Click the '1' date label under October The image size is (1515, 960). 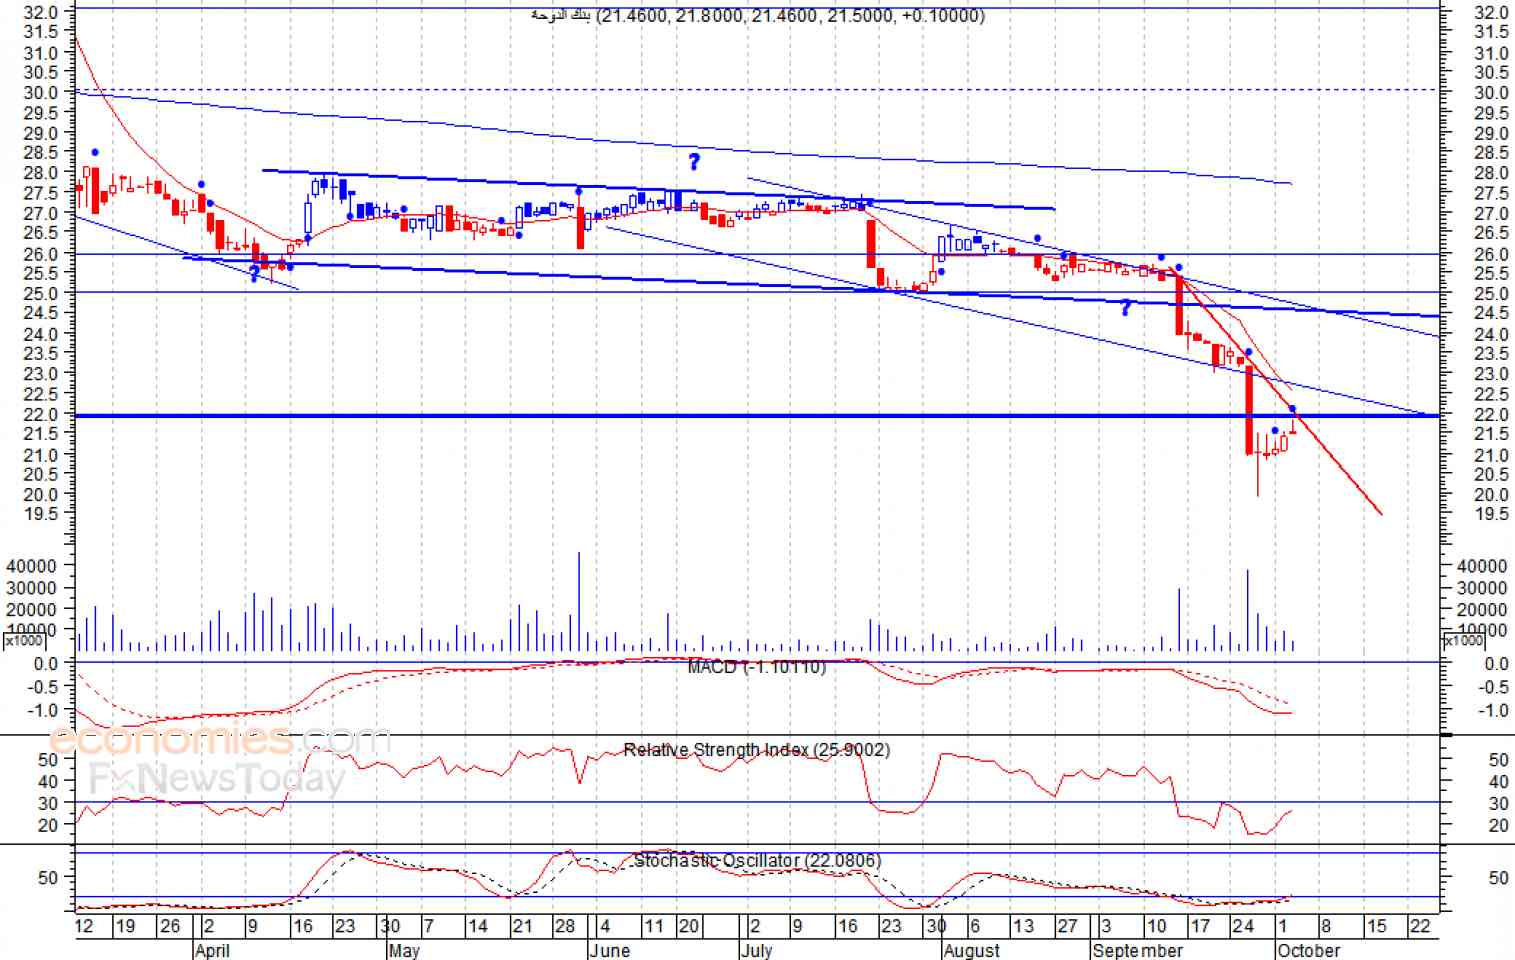click(1283, 926)
